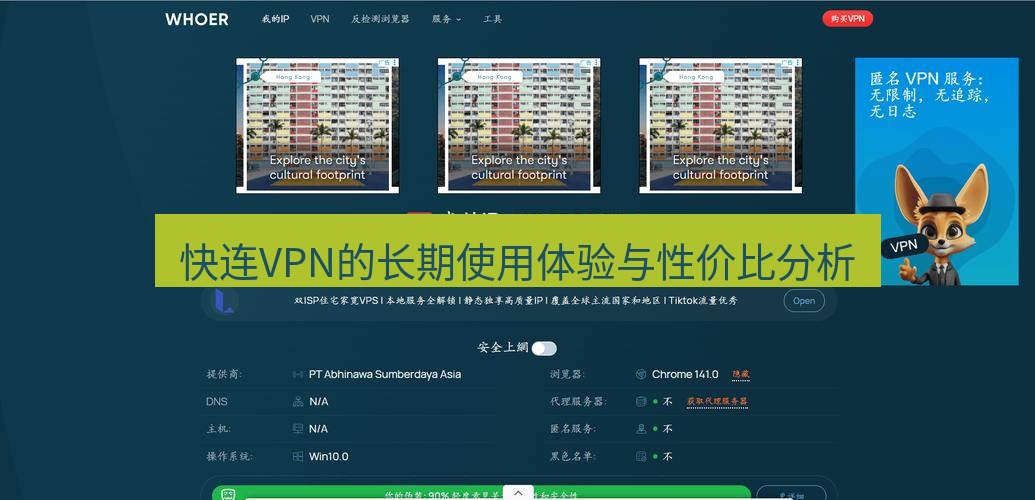The image size is (1035, 500).
Task: Click the 匿名服务 label
Action: pyautogui.click(x=572, y=429)
